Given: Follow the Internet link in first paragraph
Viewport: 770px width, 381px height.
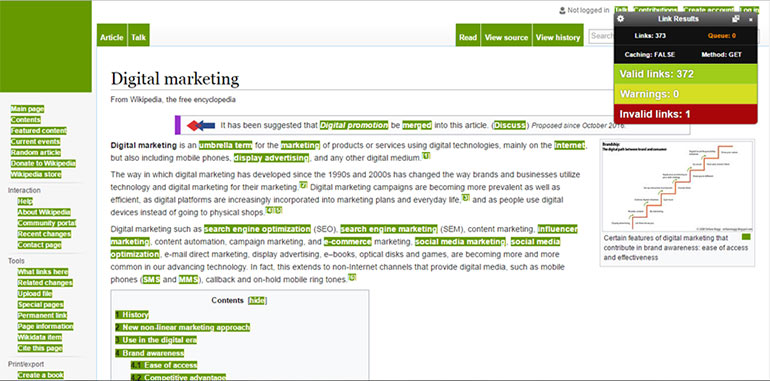Looking at the screenshot, I should click(570, 145).
